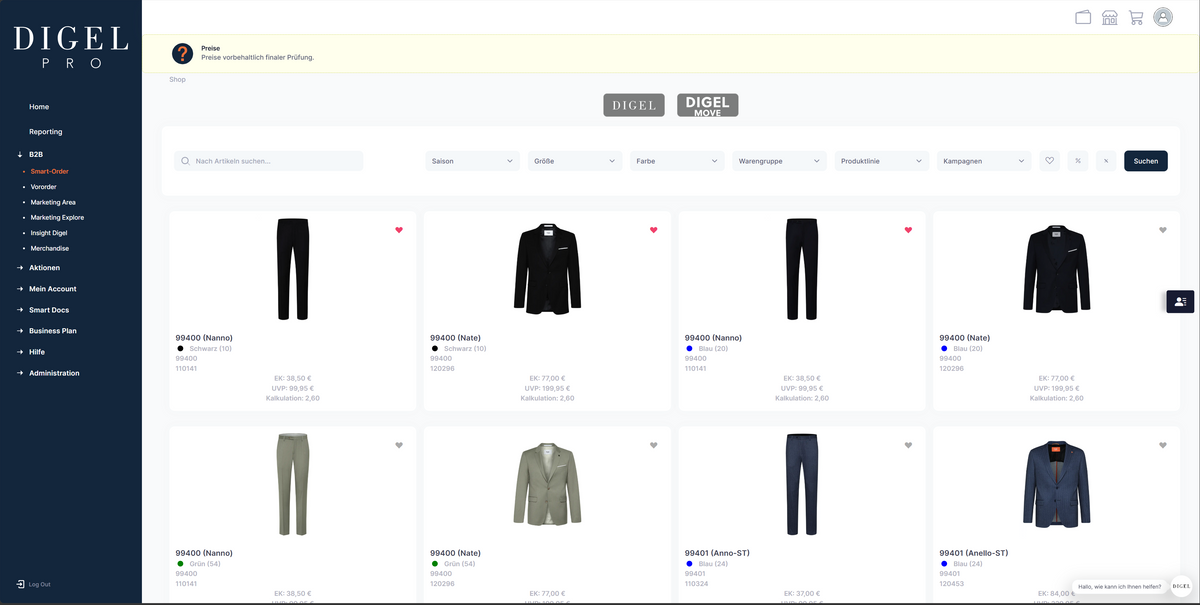Select Vororder submenu item
1200x605 pixels.
point(43,187)
